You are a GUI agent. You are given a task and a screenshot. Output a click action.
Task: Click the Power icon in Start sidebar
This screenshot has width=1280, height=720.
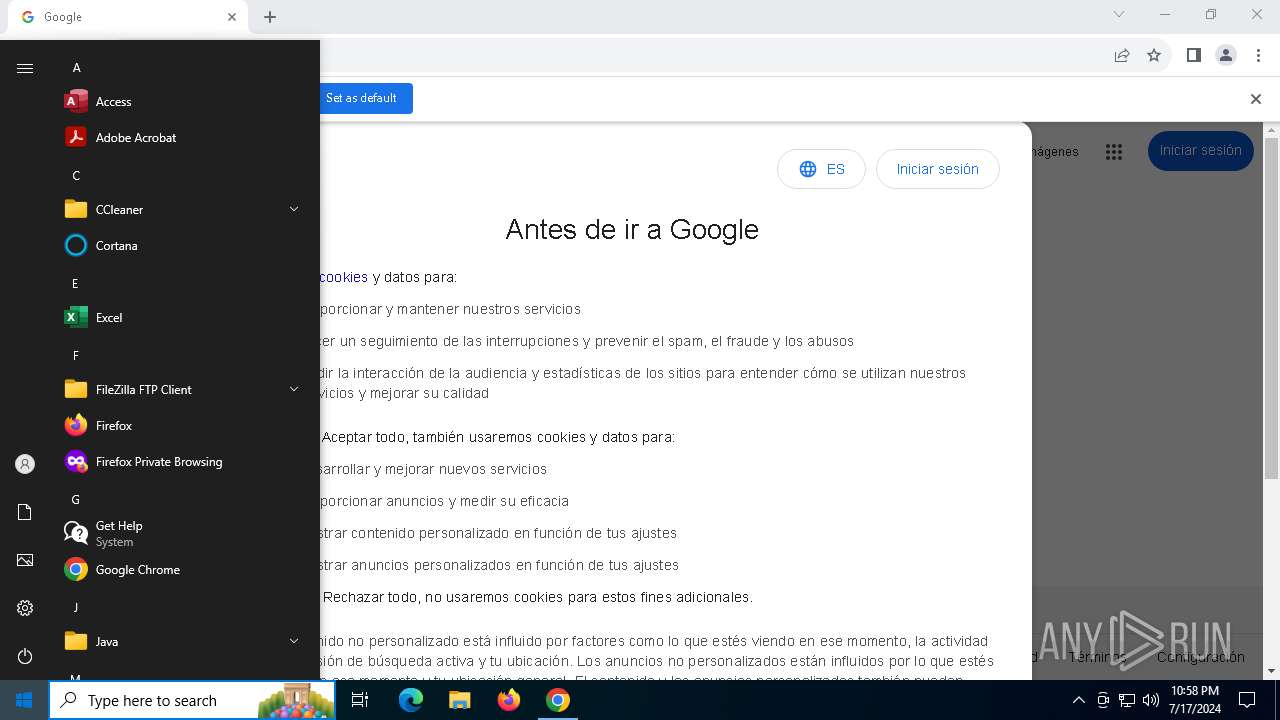pos(25,656)
